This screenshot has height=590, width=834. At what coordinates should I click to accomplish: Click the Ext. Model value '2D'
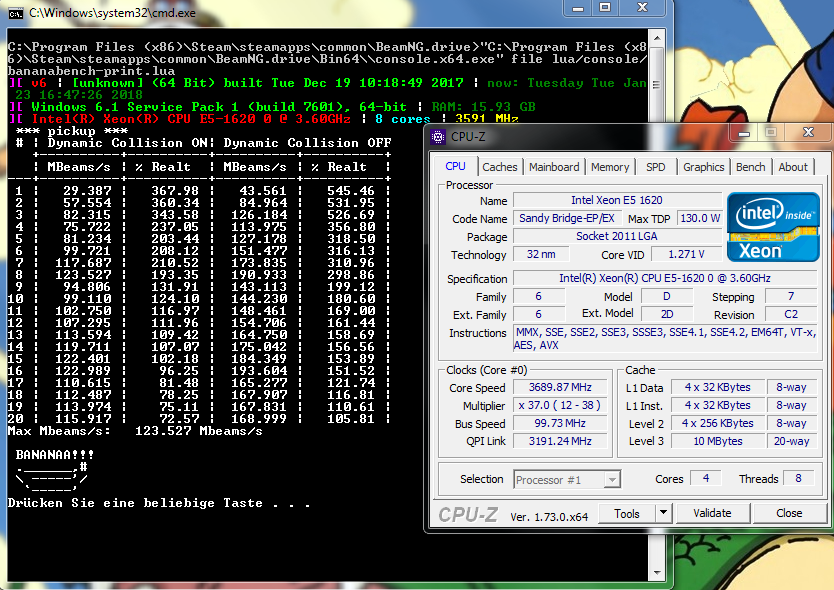[x=667, y=314]
